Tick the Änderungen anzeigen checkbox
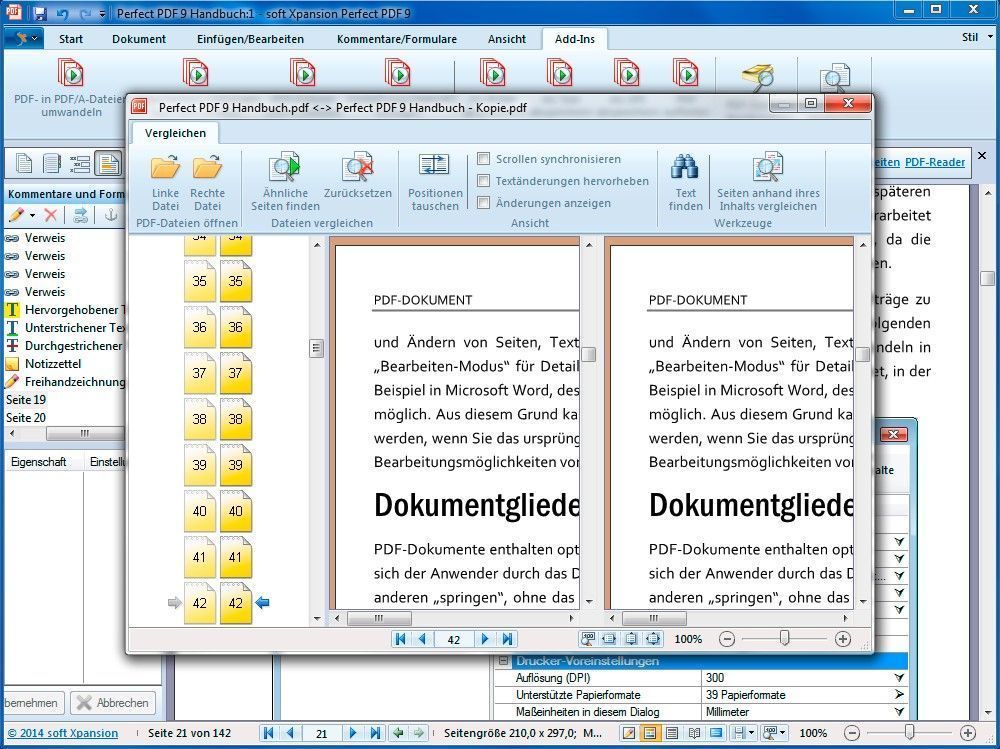The height and width of the screenshot is (749, 1000). (x=484, y=203)
